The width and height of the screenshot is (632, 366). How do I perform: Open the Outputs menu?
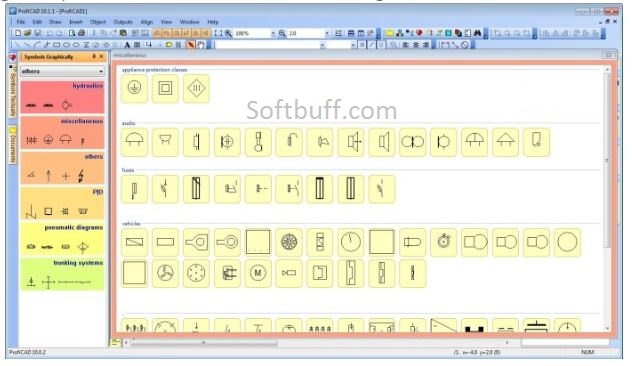point(123,22)
